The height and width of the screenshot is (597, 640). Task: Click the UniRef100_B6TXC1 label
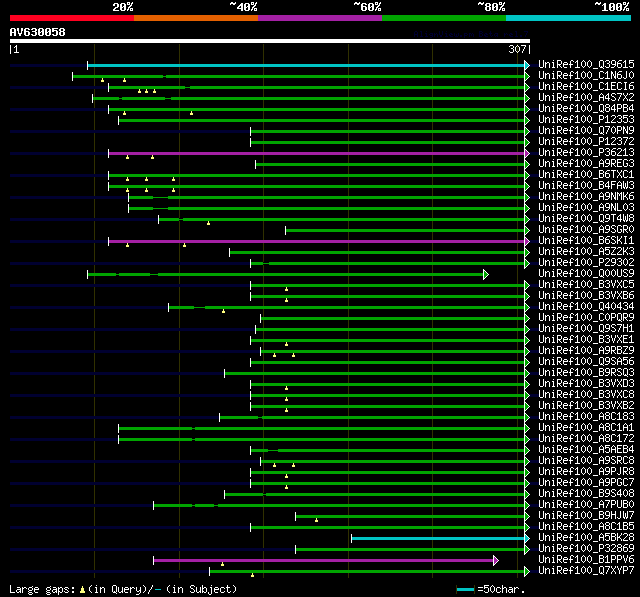(586, 175)
